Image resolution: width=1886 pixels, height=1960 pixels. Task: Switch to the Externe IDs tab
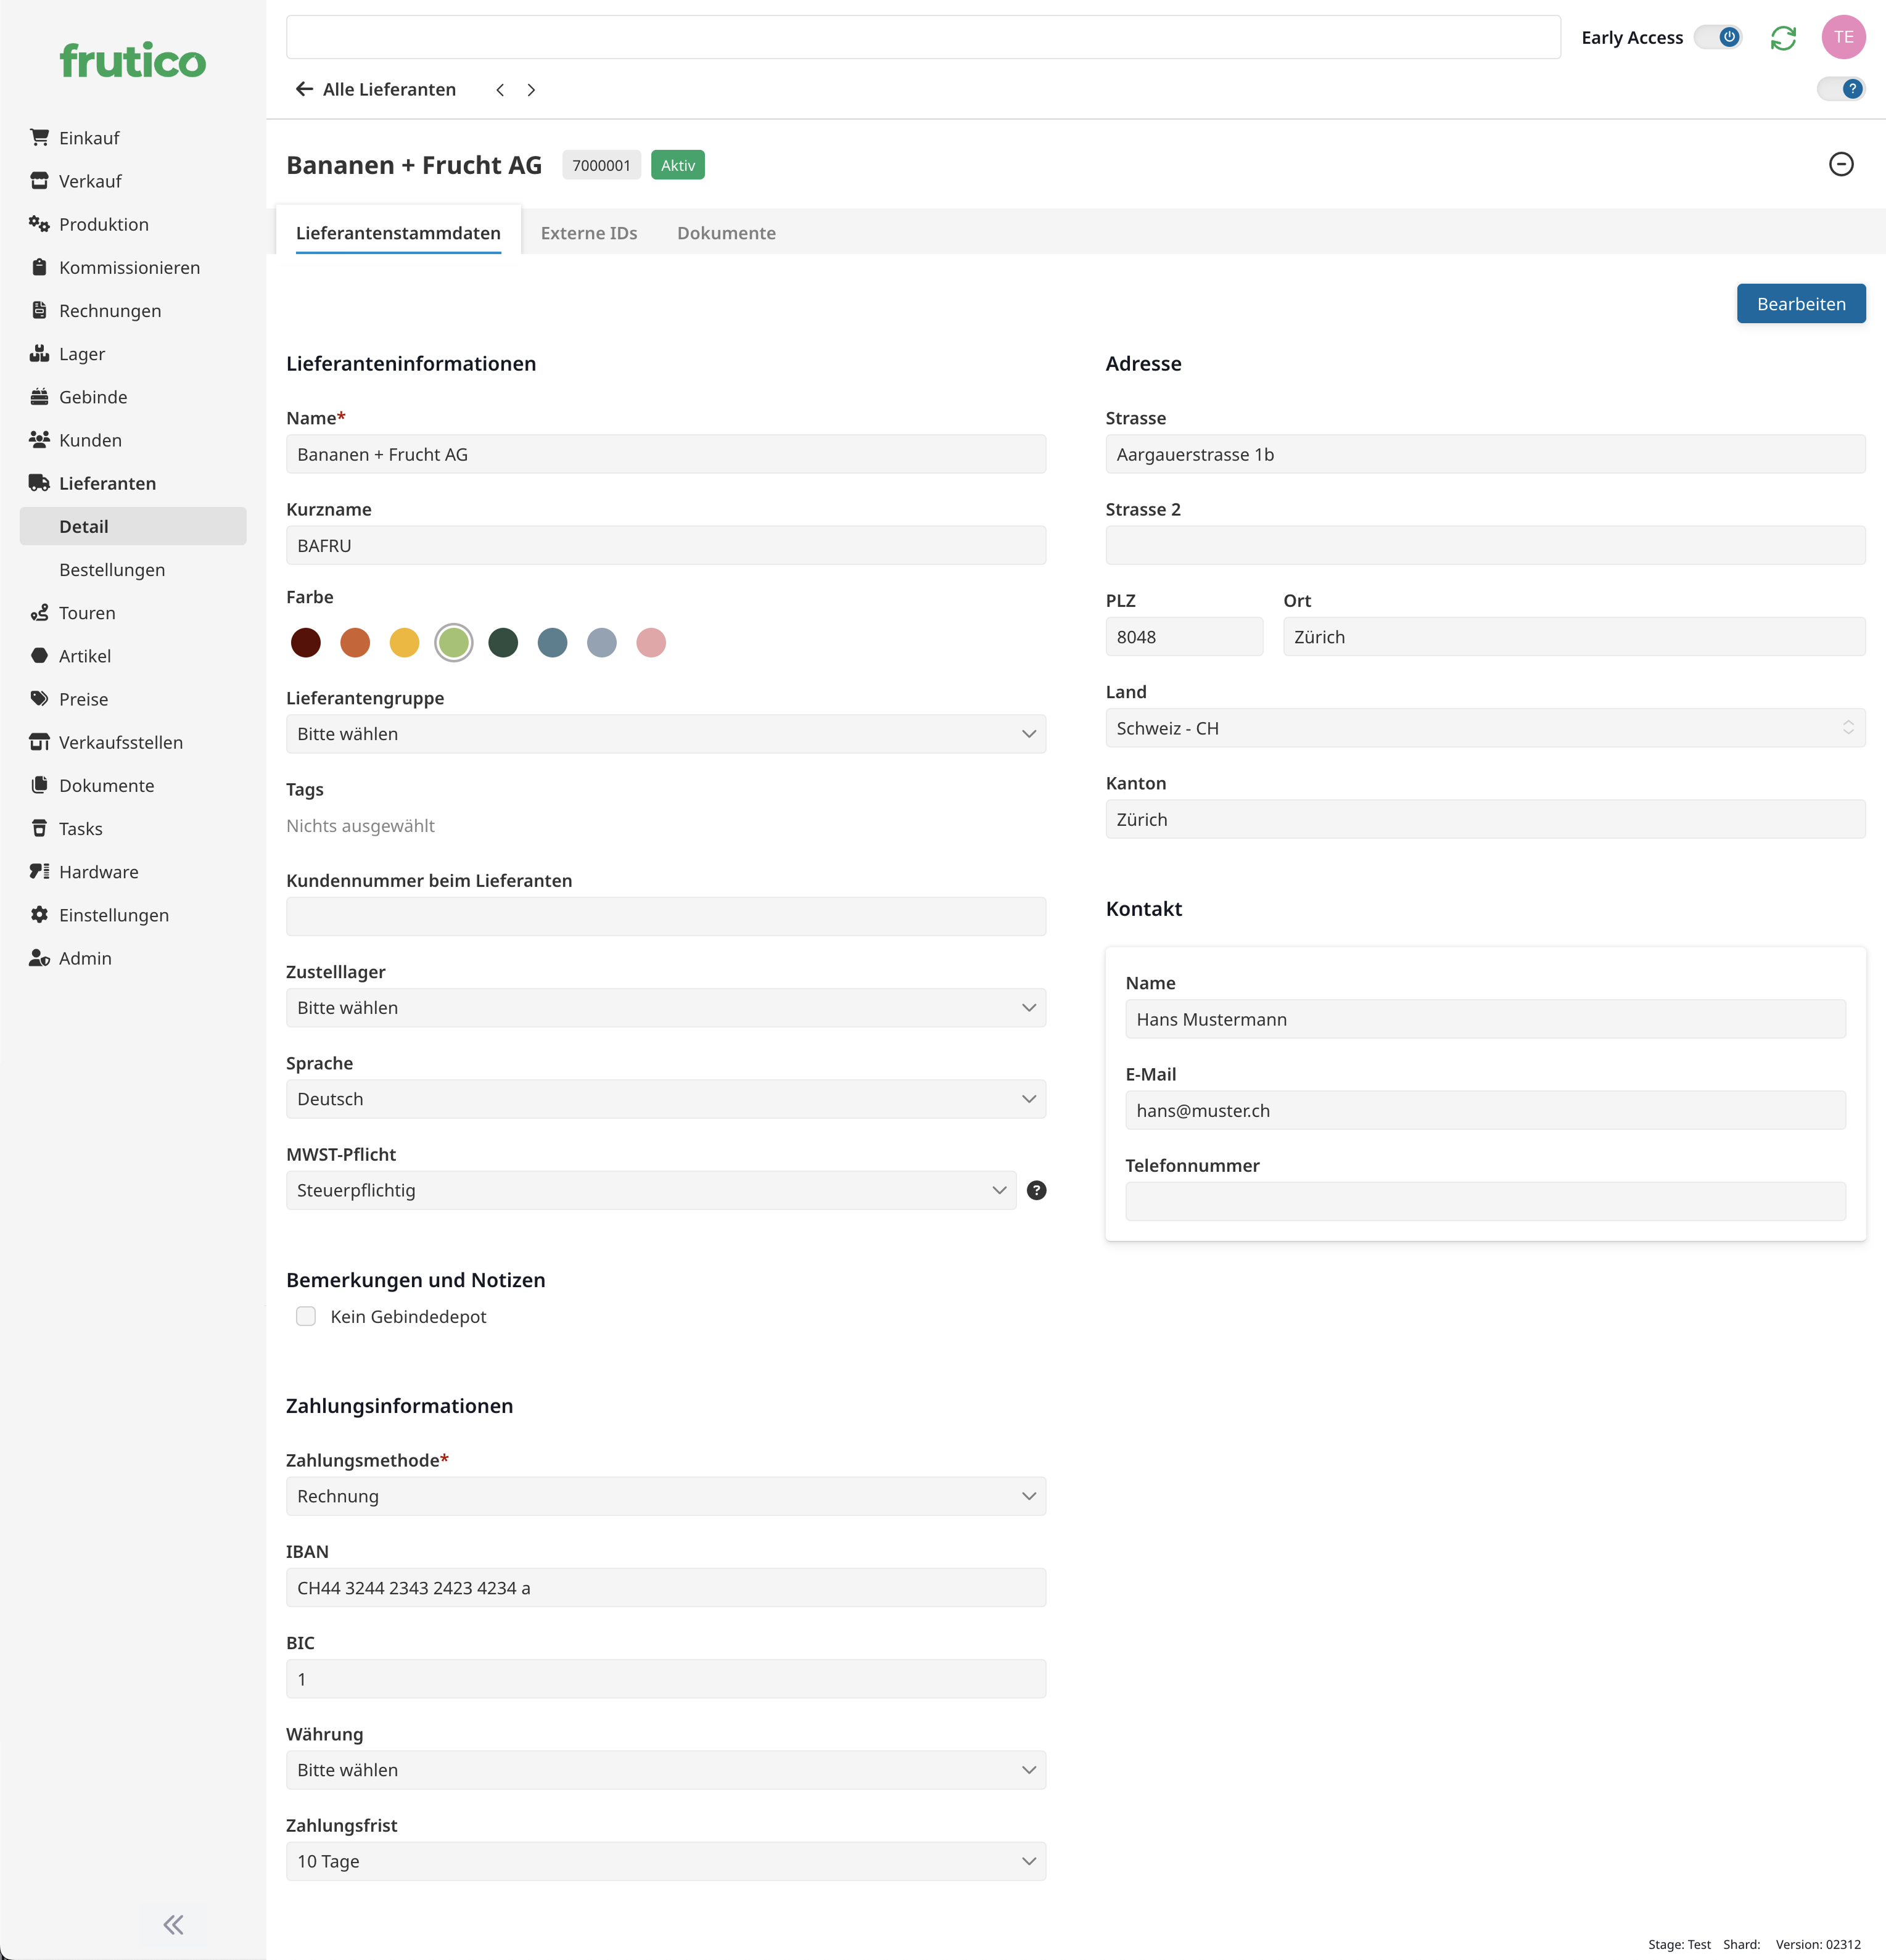(x=589, y=233)
